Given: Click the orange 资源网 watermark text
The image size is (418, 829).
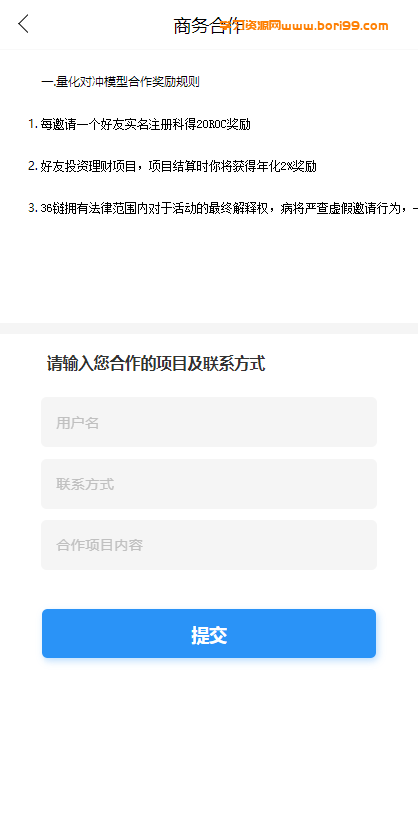Looking at the screenshot, I should (261, 25).
